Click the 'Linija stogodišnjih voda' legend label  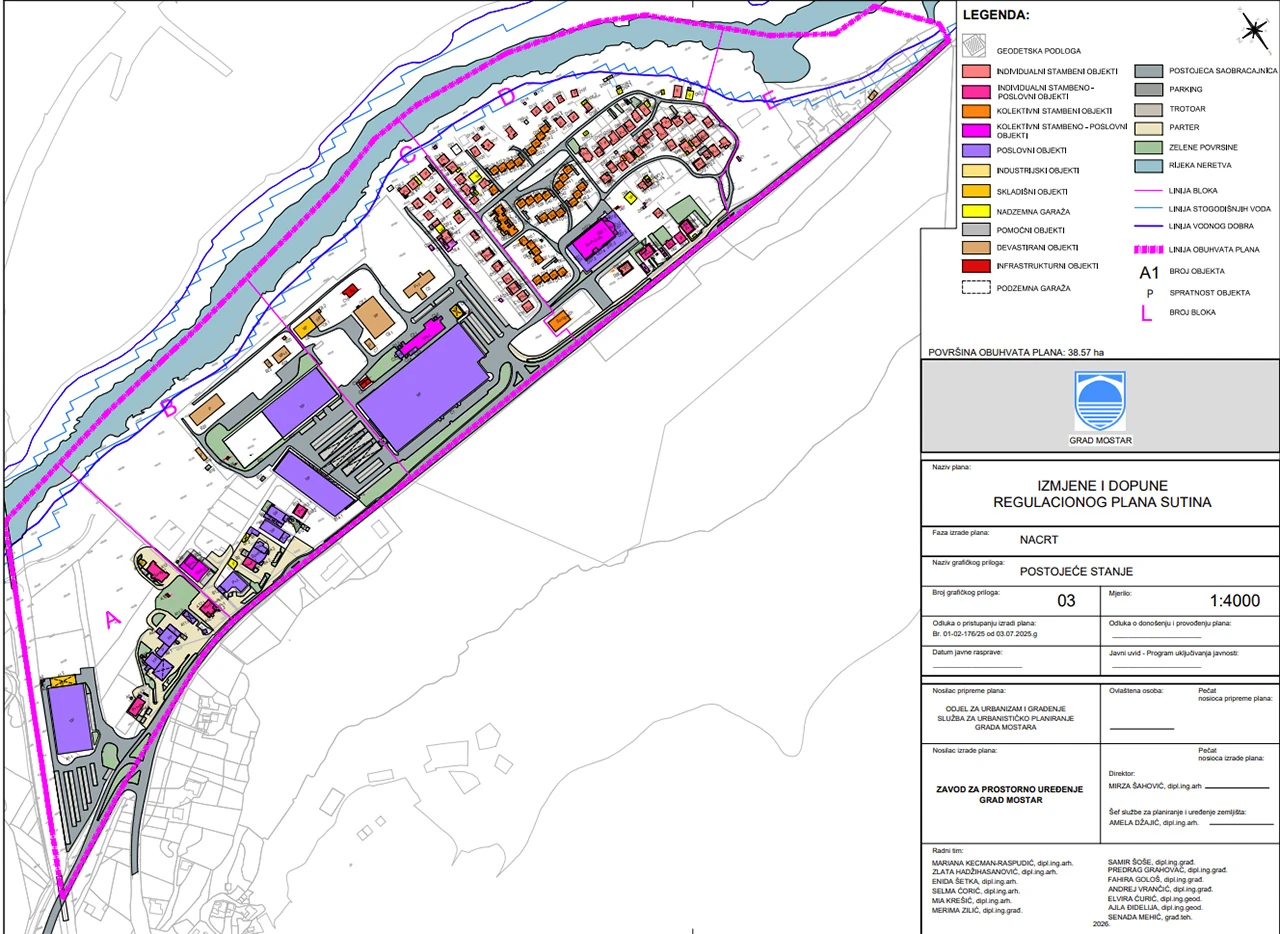point(1220,209)
